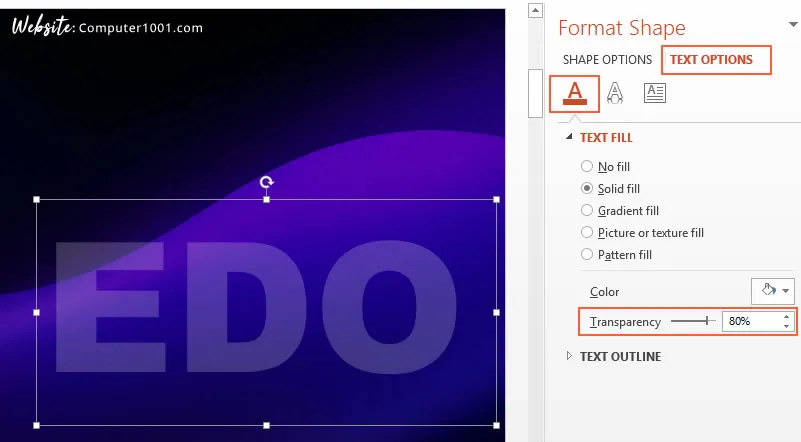Click the paint bucket color icon
The width and height of the screenshot is (801, 442).
[x=767, y=291]
